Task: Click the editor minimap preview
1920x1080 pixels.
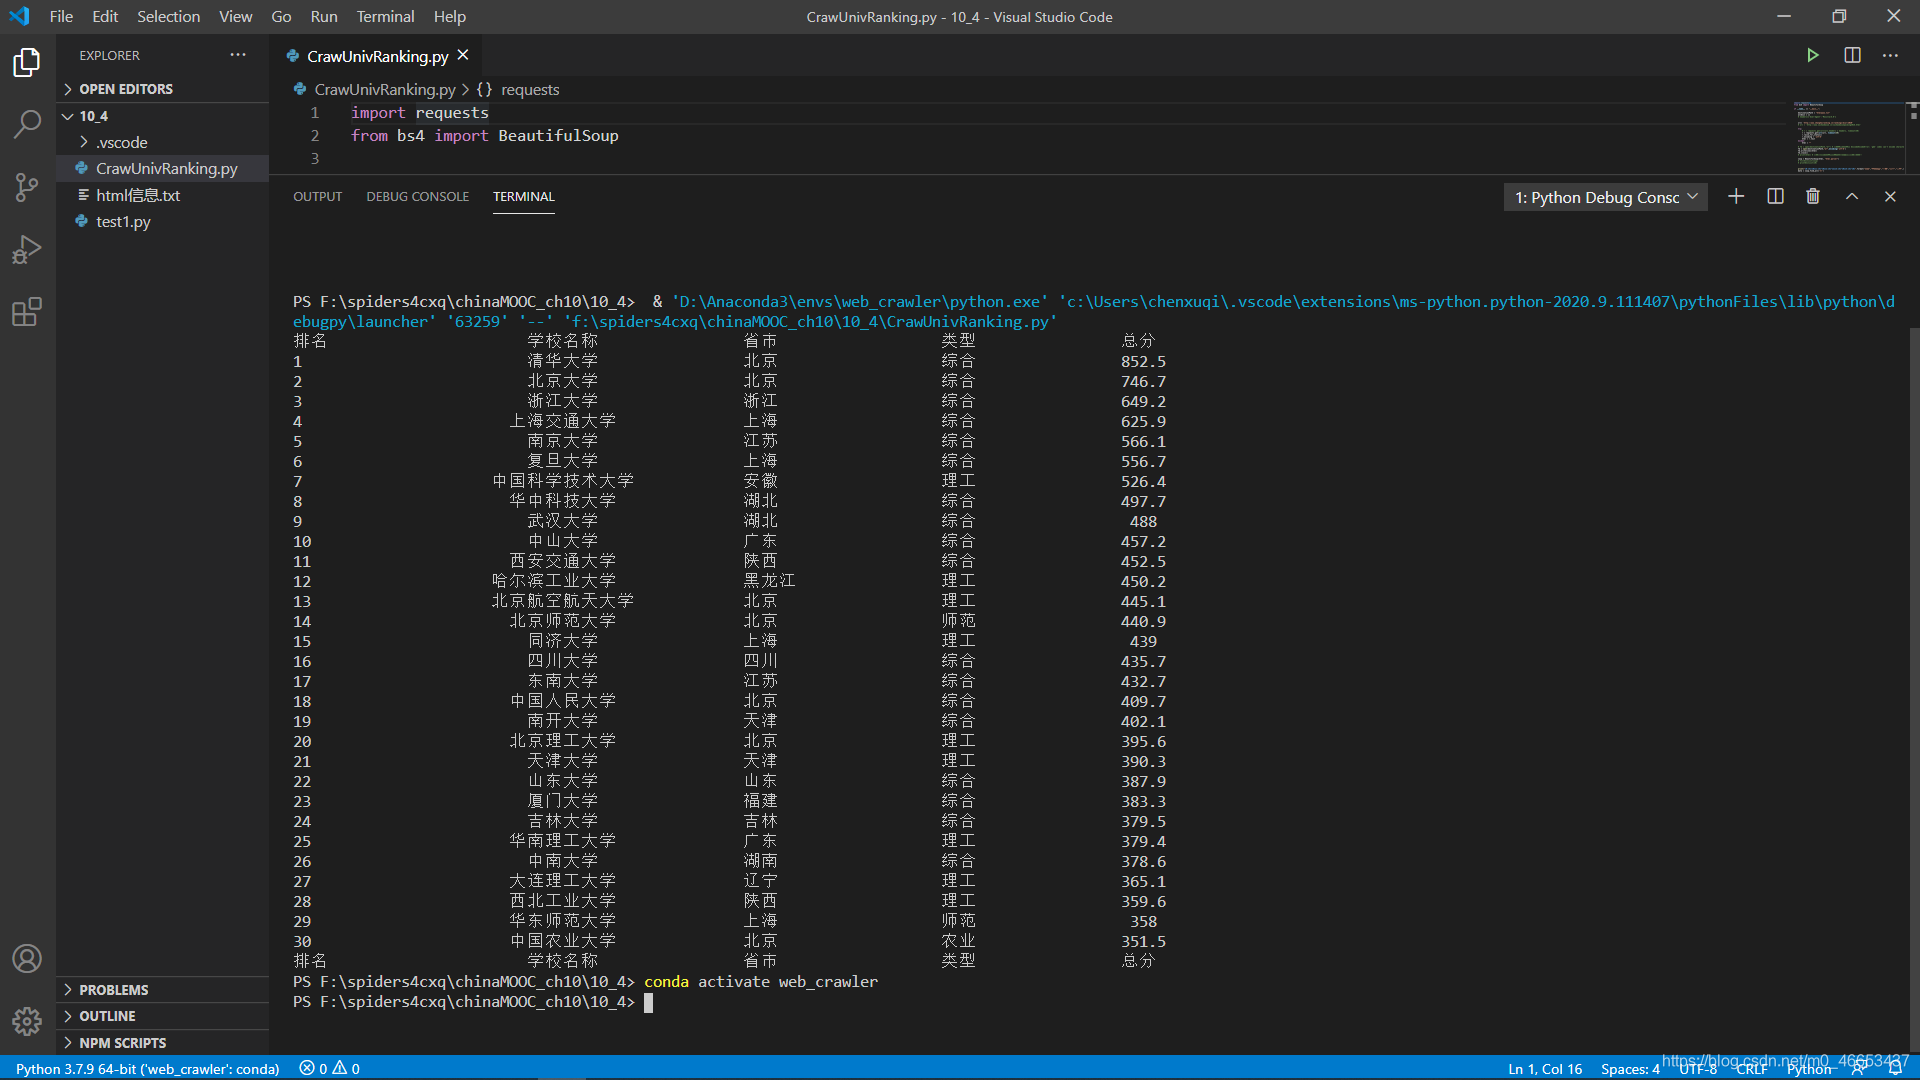Action: pyautogui.click(x=1849, y=136)
